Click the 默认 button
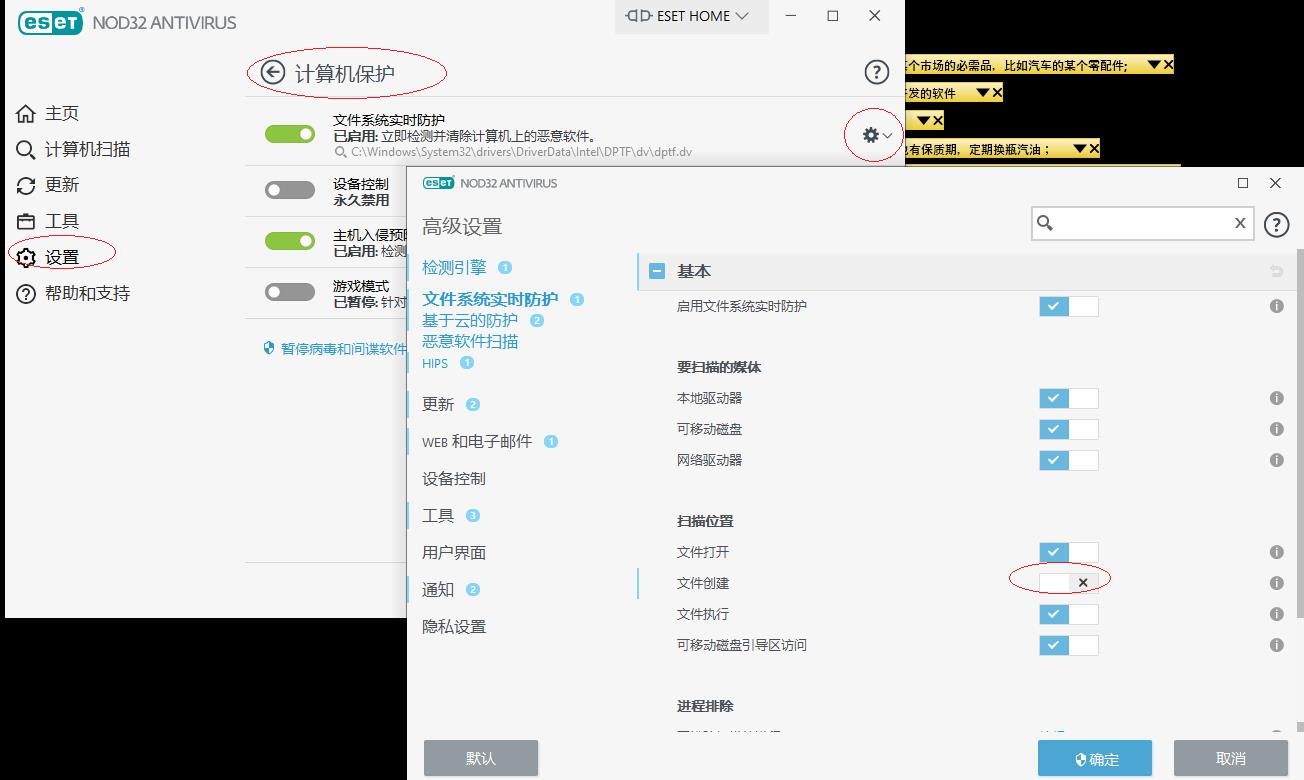This screenshot has height=780, width=1304. [481, 758]
